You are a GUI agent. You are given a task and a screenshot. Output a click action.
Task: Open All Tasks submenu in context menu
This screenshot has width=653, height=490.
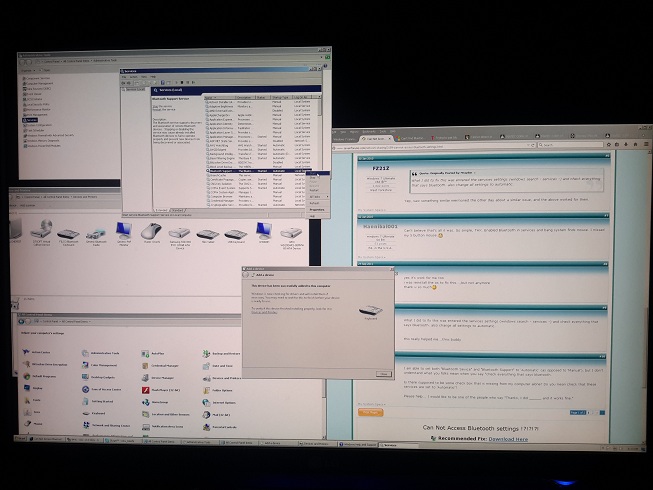tap(318, 196)
